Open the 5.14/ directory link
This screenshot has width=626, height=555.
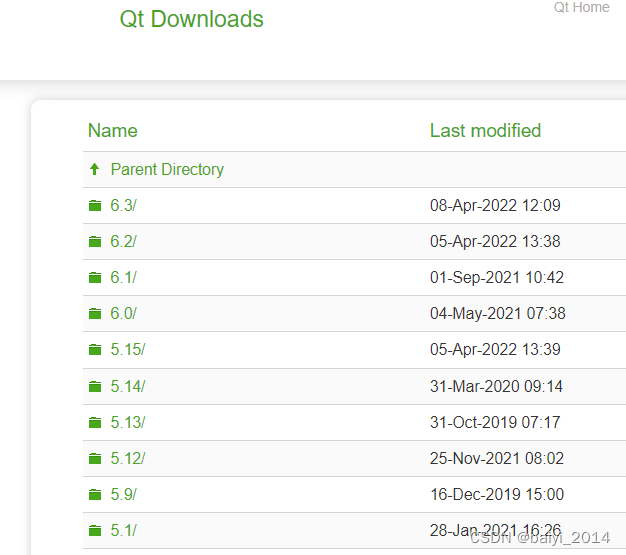(128, 387)
